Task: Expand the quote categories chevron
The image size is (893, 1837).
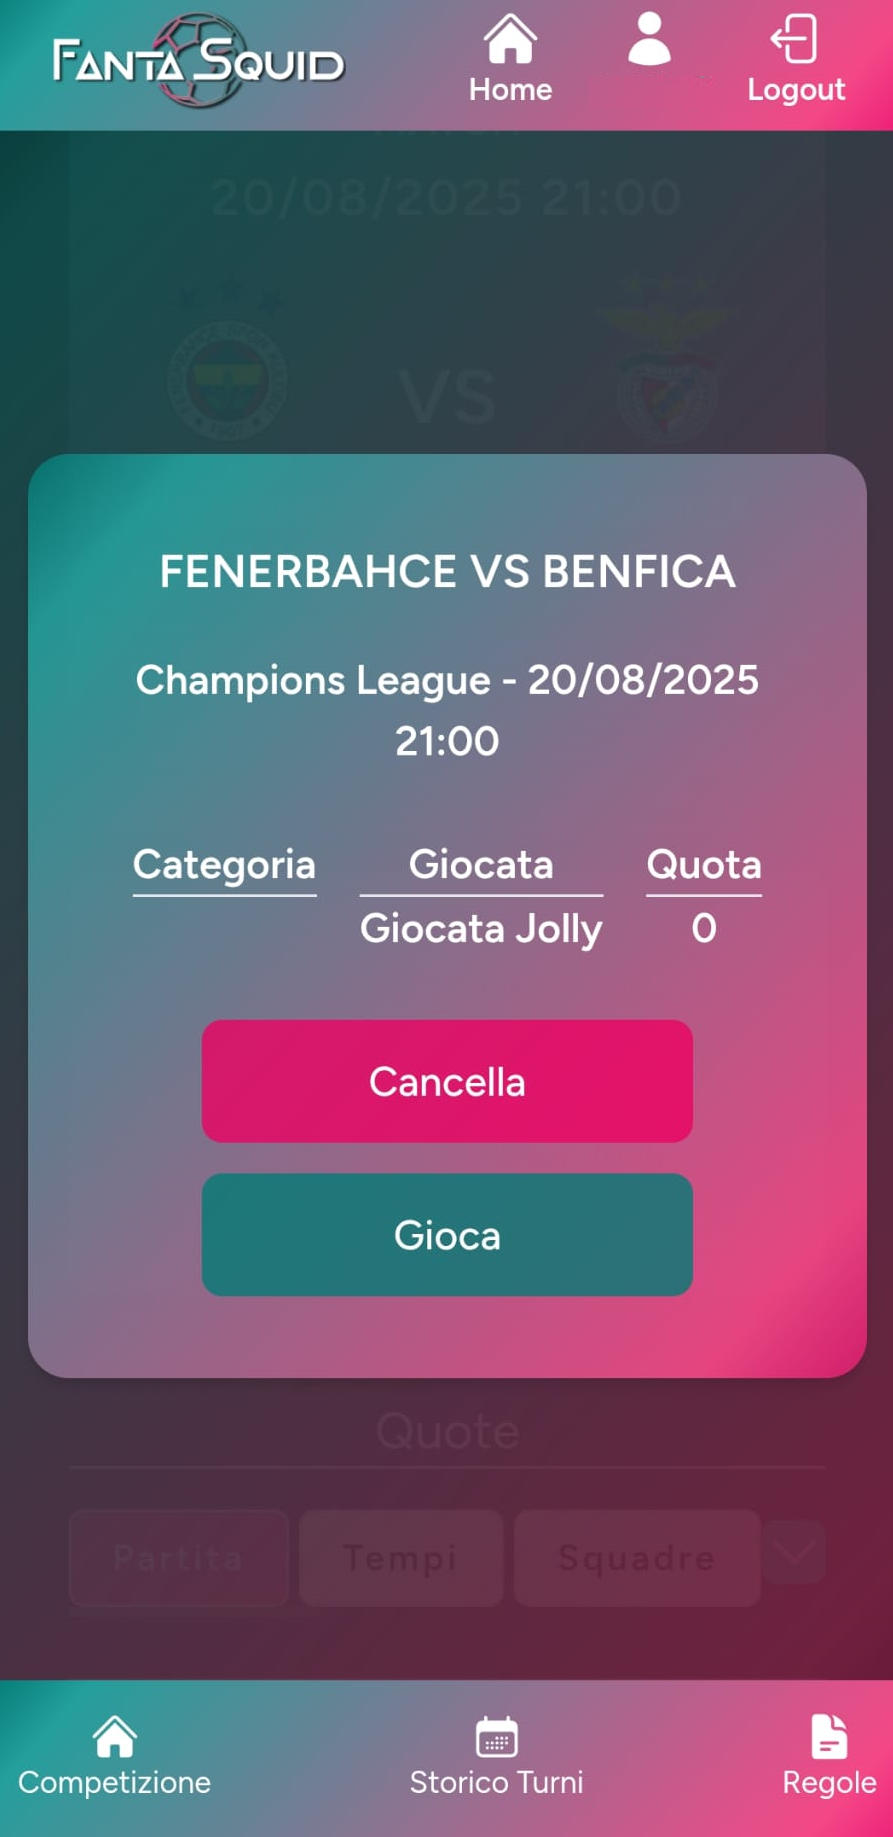Action: [x=794, y=1553]
